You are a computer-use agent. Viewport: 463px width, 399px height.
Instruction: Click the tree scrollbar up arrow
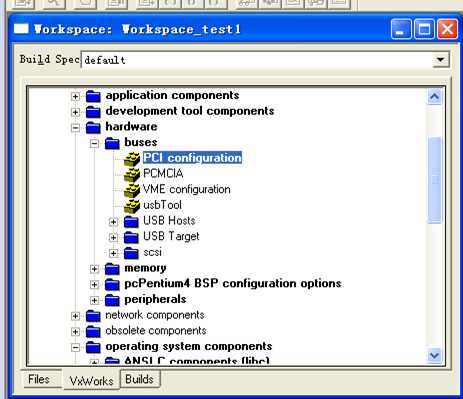(434, 97)
